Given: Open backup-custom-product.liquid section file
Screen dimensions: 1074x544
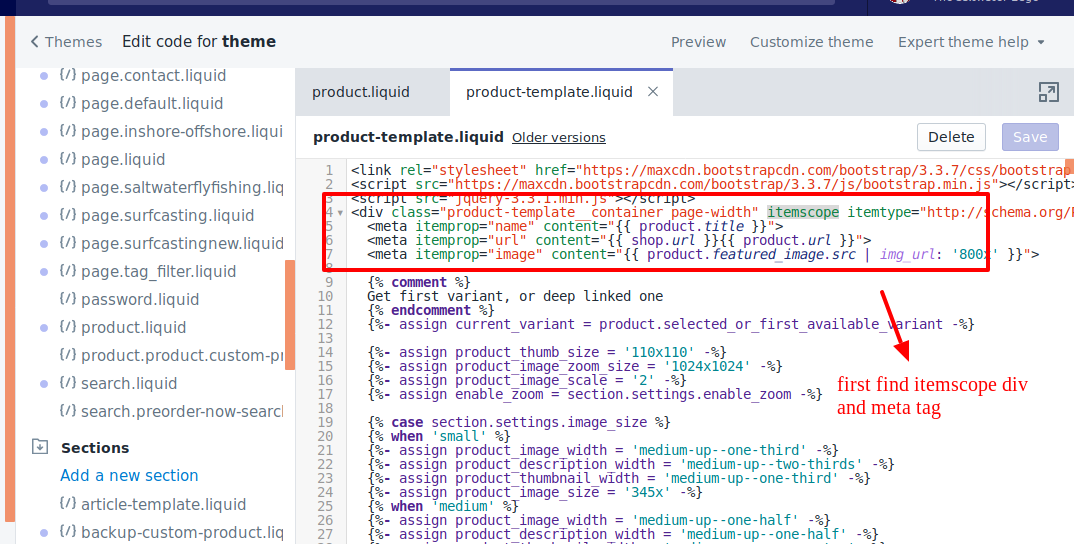Looking at the screenshot, I should 182,532.
